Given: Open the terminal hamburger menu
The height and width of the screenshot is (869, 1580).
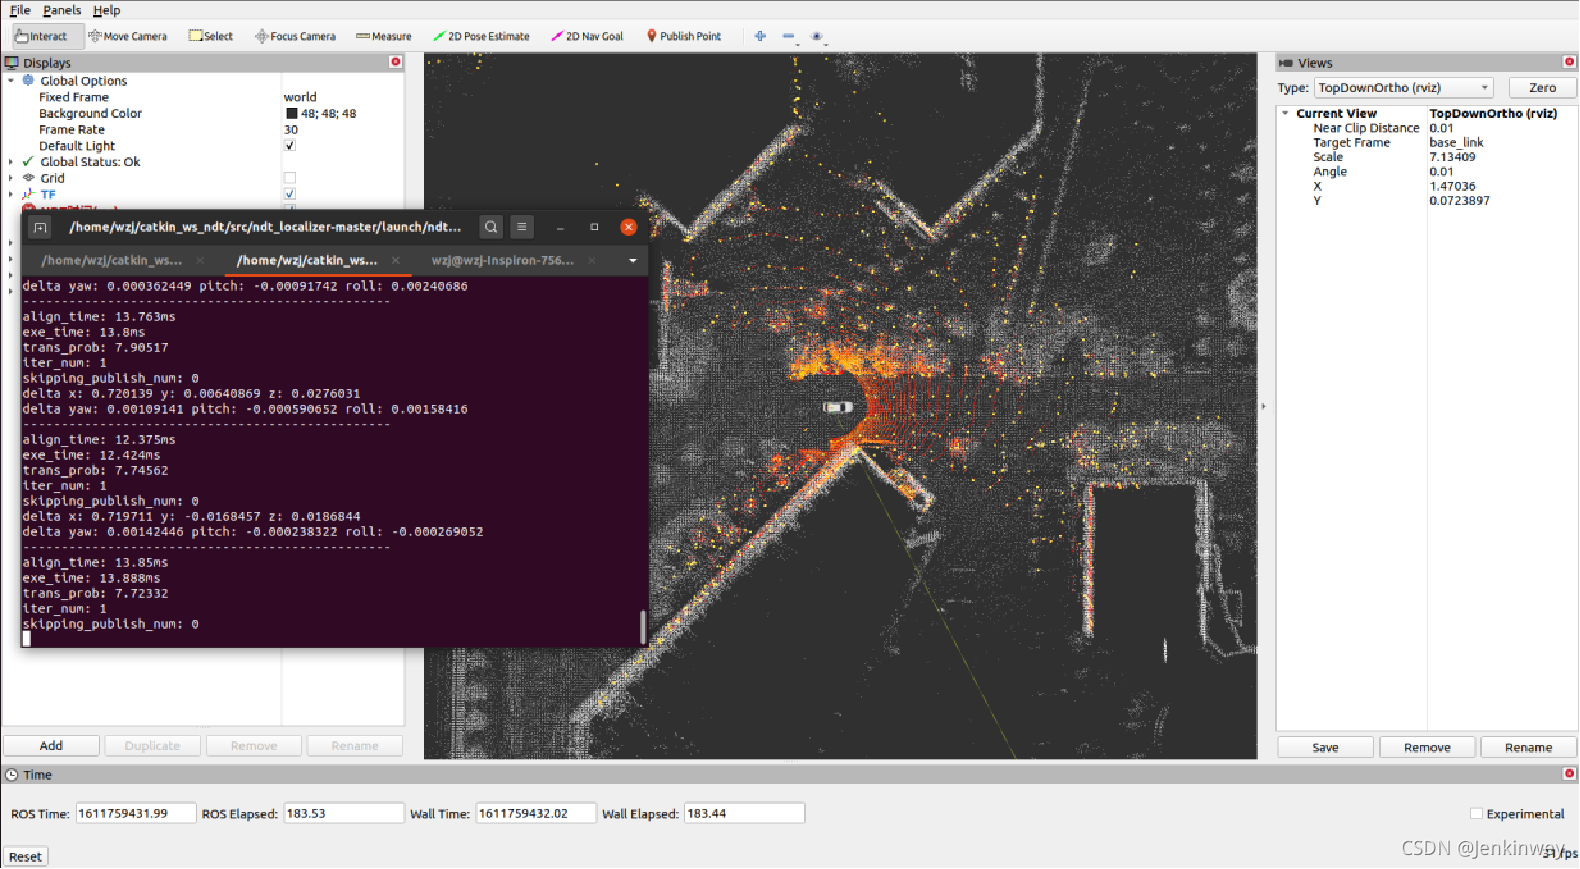Looking at the screenshot, I should coord(522,227).
